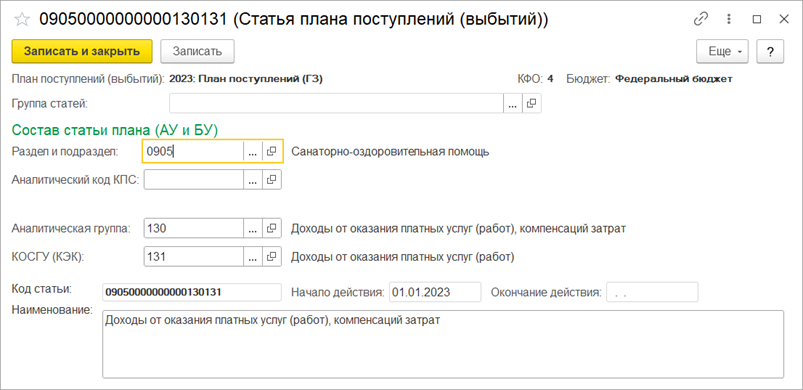Focus the Начало действия date field
The width and height of the screenshot is (803, 390).
pyautogui.click(x=435, y=292)
